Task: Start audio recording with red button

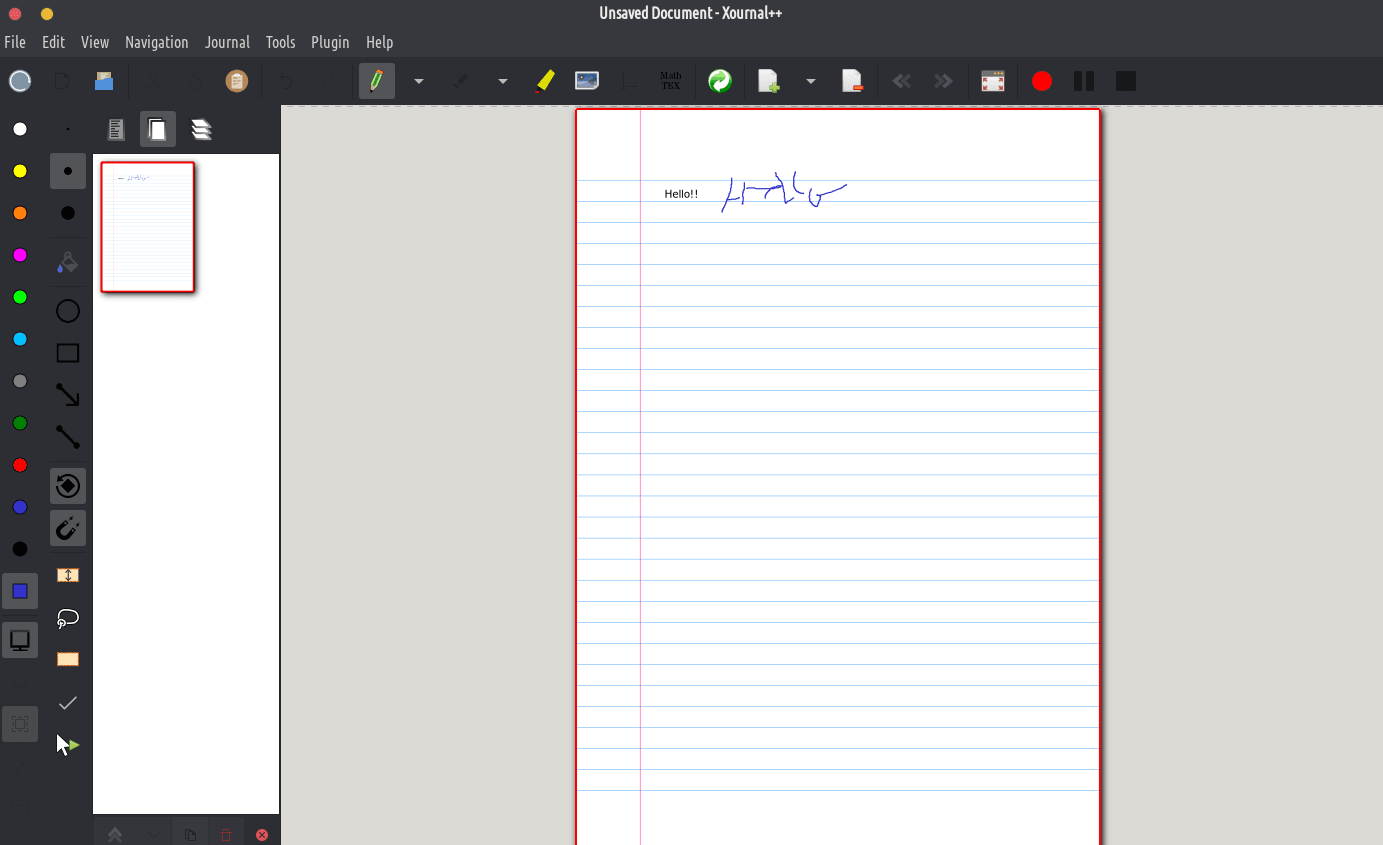Action: 1042,81
